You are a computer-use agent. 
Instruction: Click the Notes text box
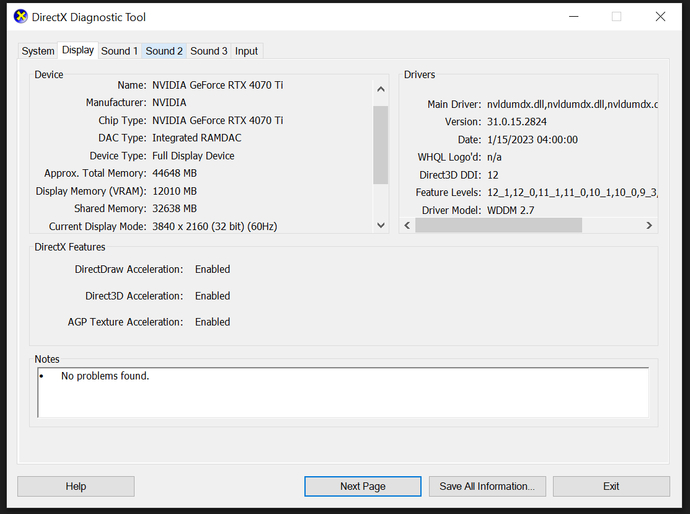tap(343, 393)
